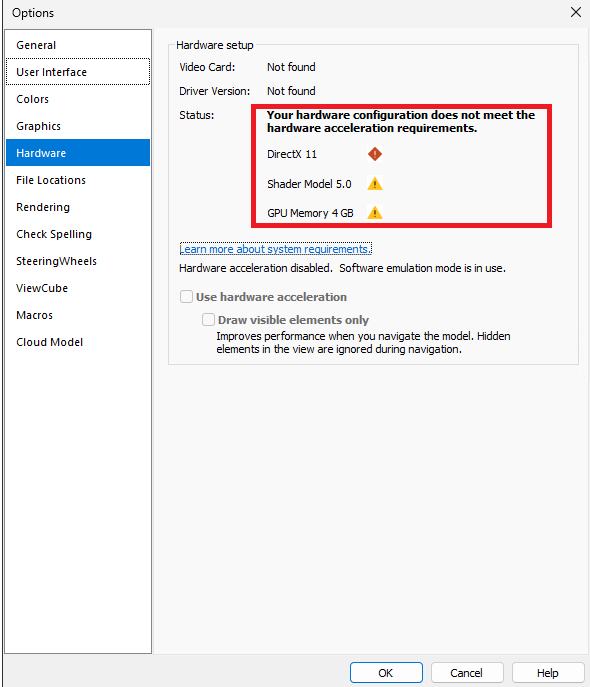Click the GPU Memory 4 GB warning icon
The image size is (590, 687).
(374, 212)
